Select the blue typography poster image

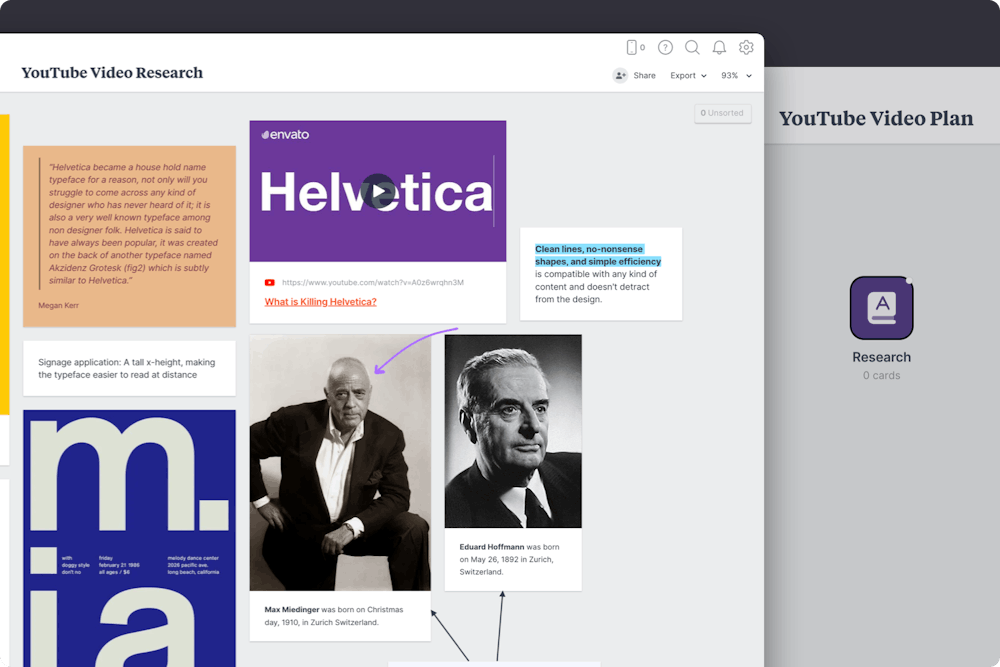(x=129, y=538)
